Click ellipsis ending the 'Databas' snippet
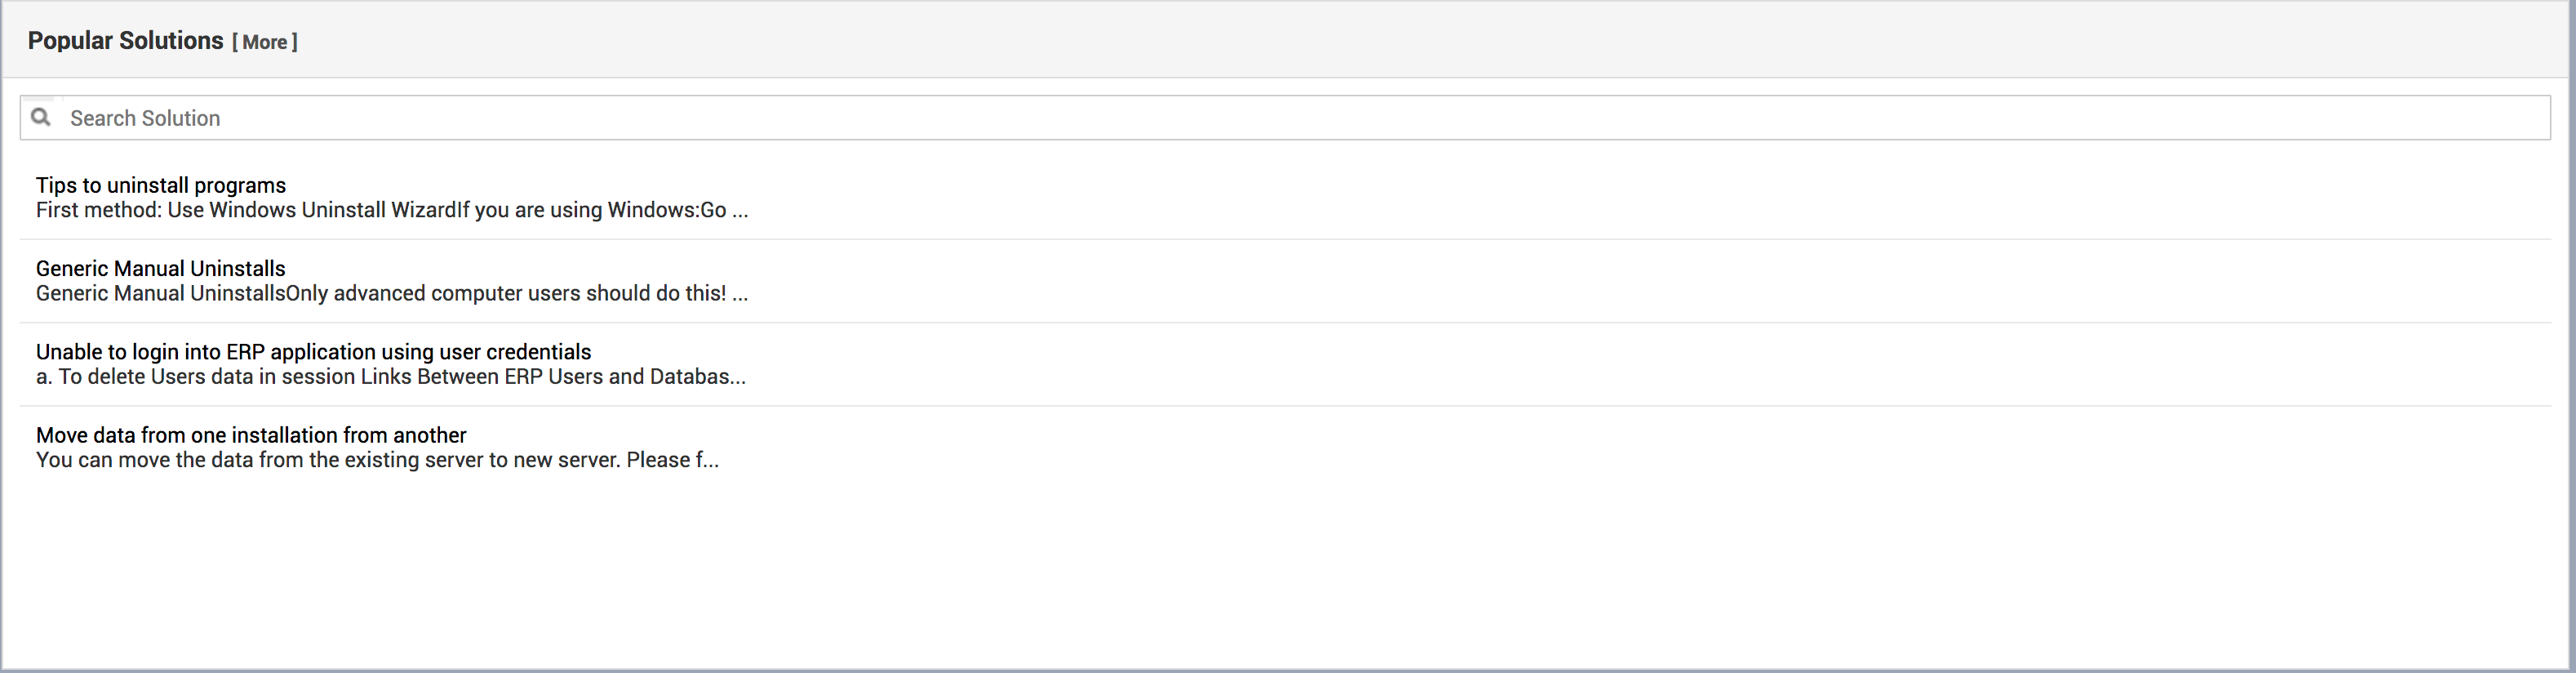Image resolution: width=2576 pixels, height=673 pixels. [x=738, y=379]
